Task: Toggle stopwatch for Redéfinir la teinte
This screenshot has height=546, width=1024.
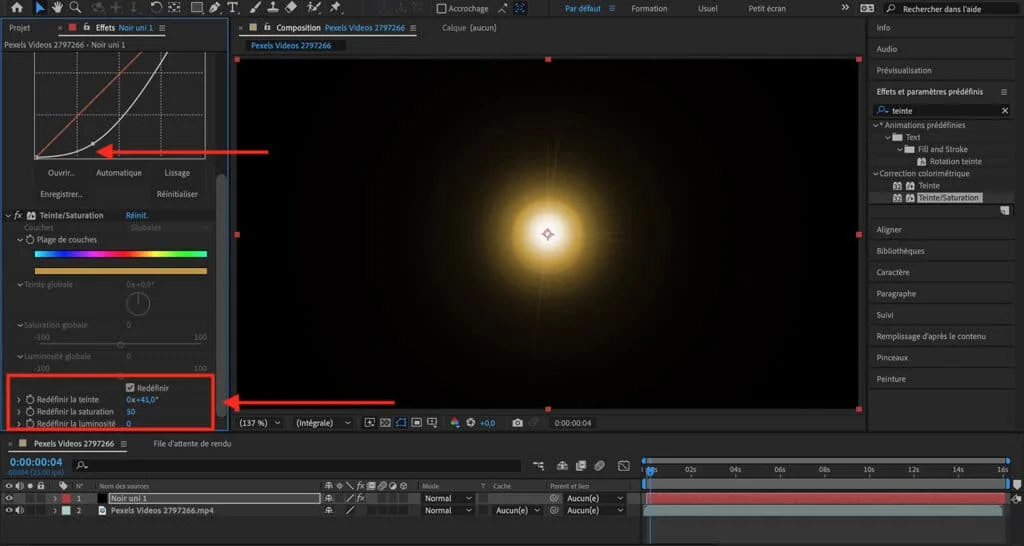Action: pos(30,400)
